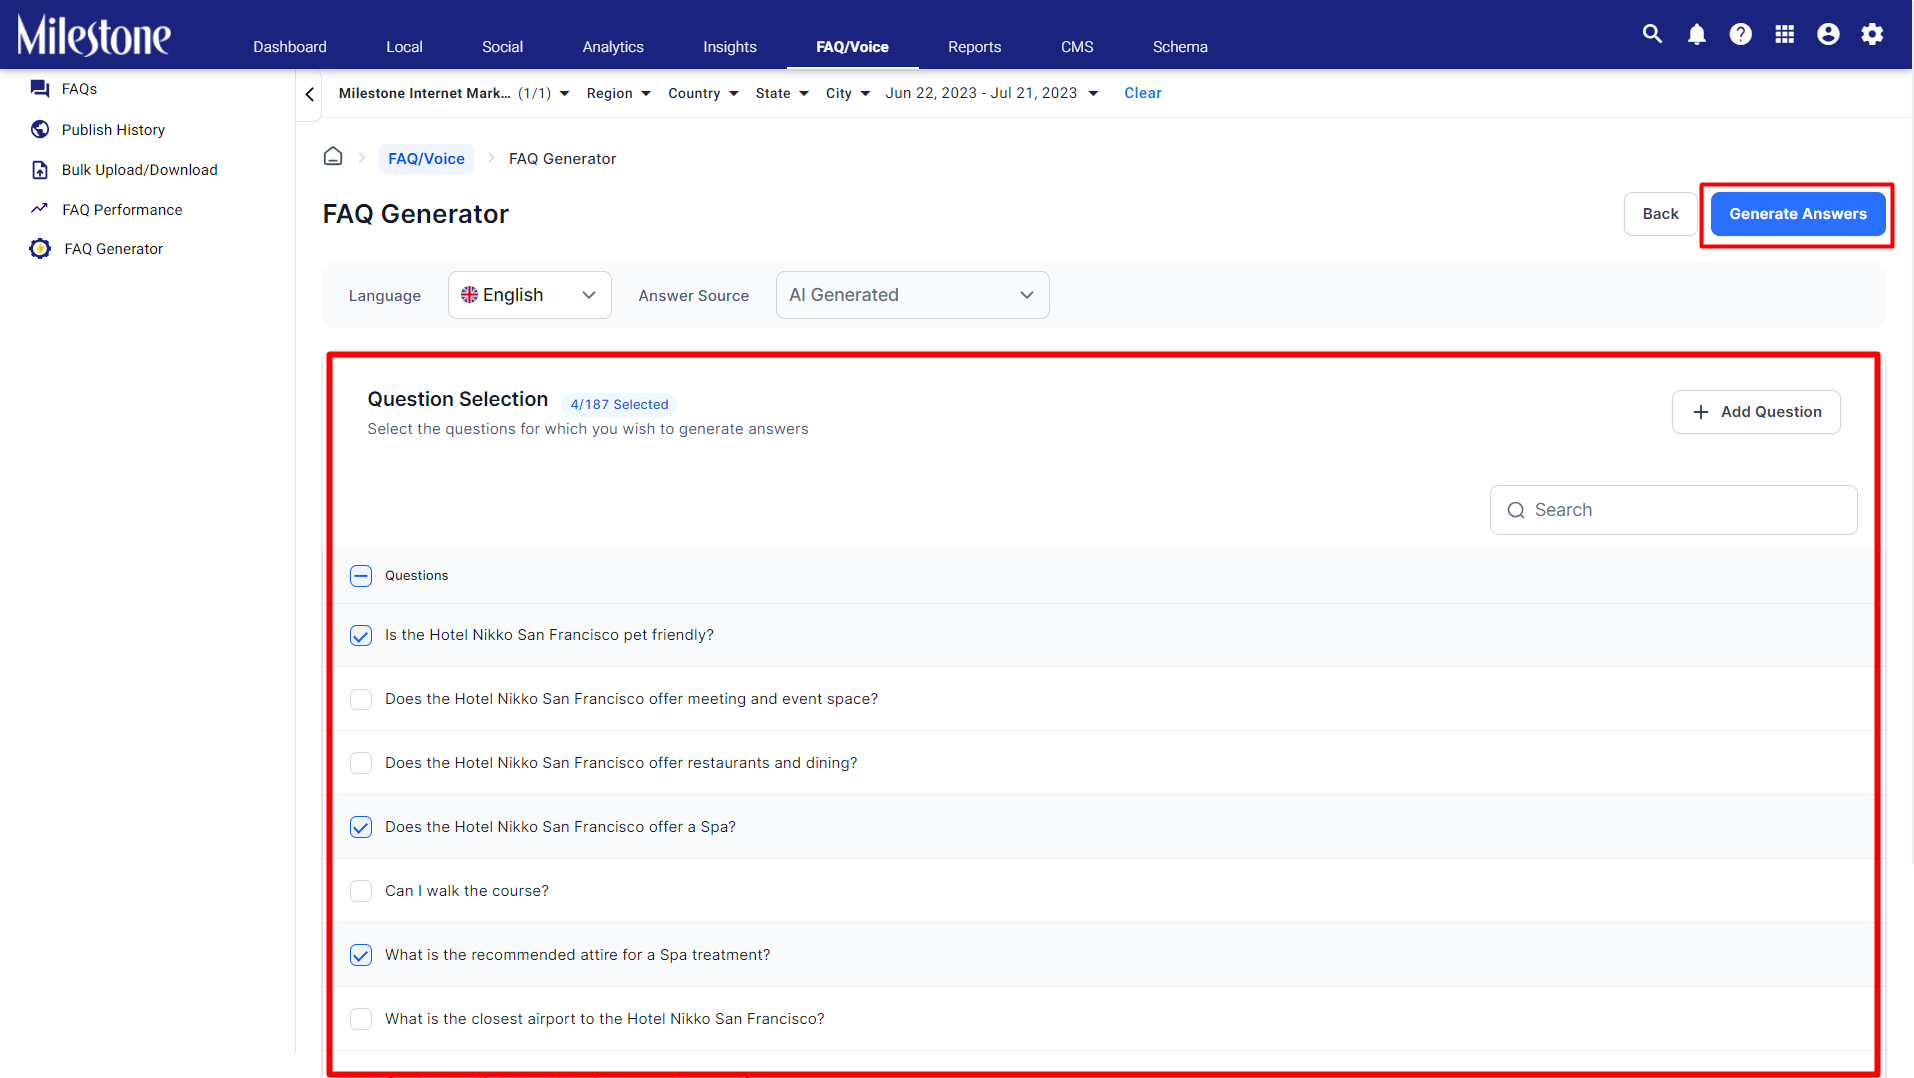
Task: Open the user account icon
Action: point(1828,34)
